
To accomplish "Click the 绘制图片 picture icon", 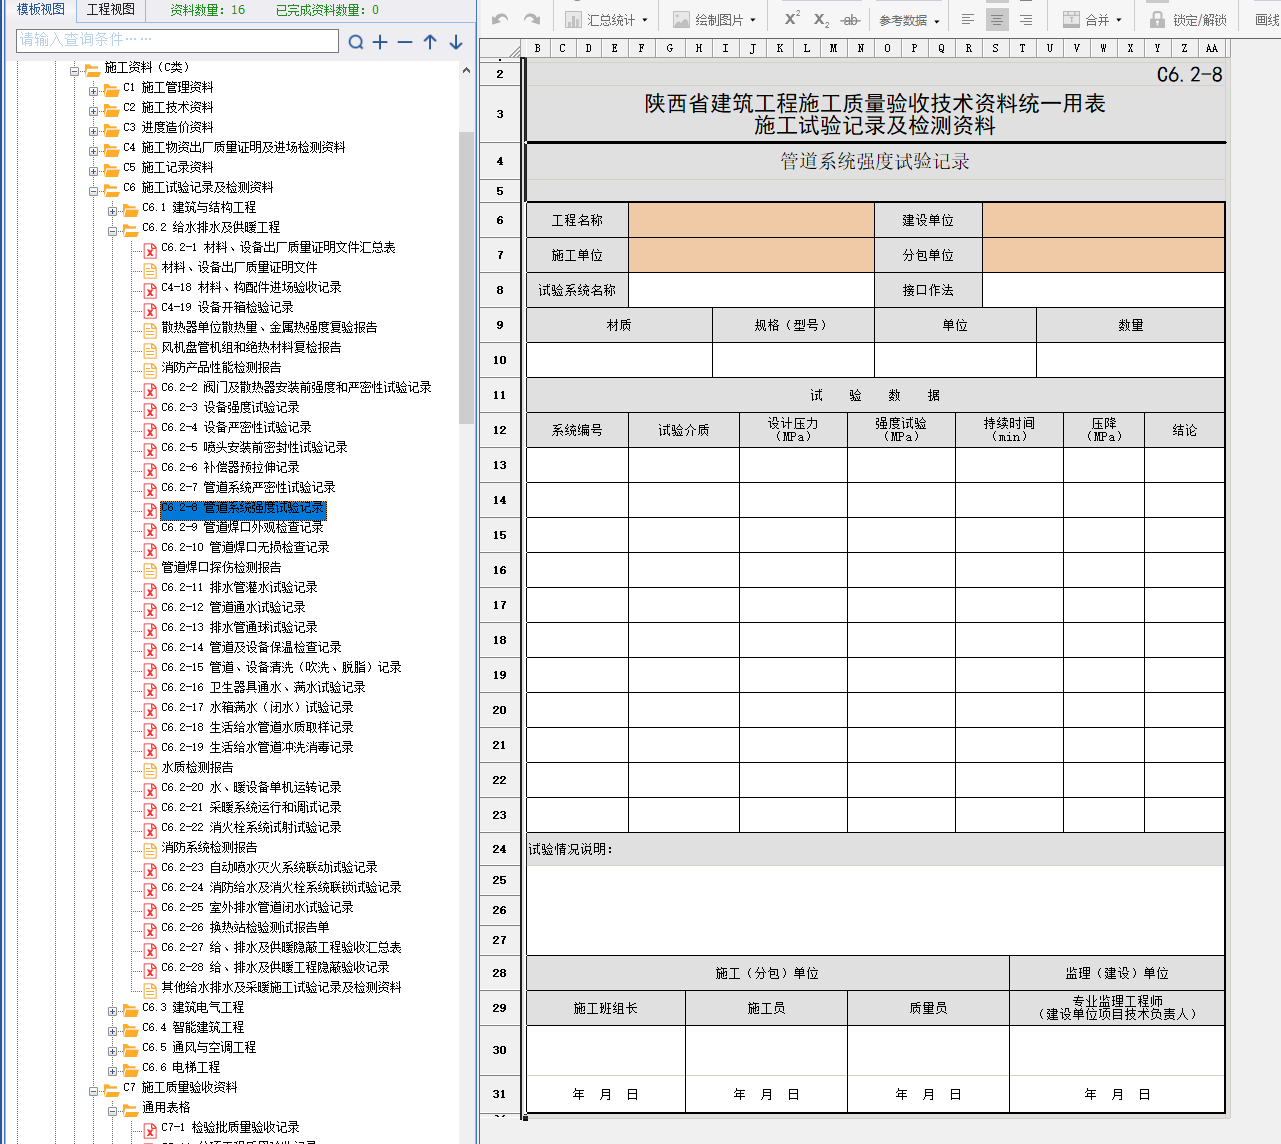I will [681, 19].
